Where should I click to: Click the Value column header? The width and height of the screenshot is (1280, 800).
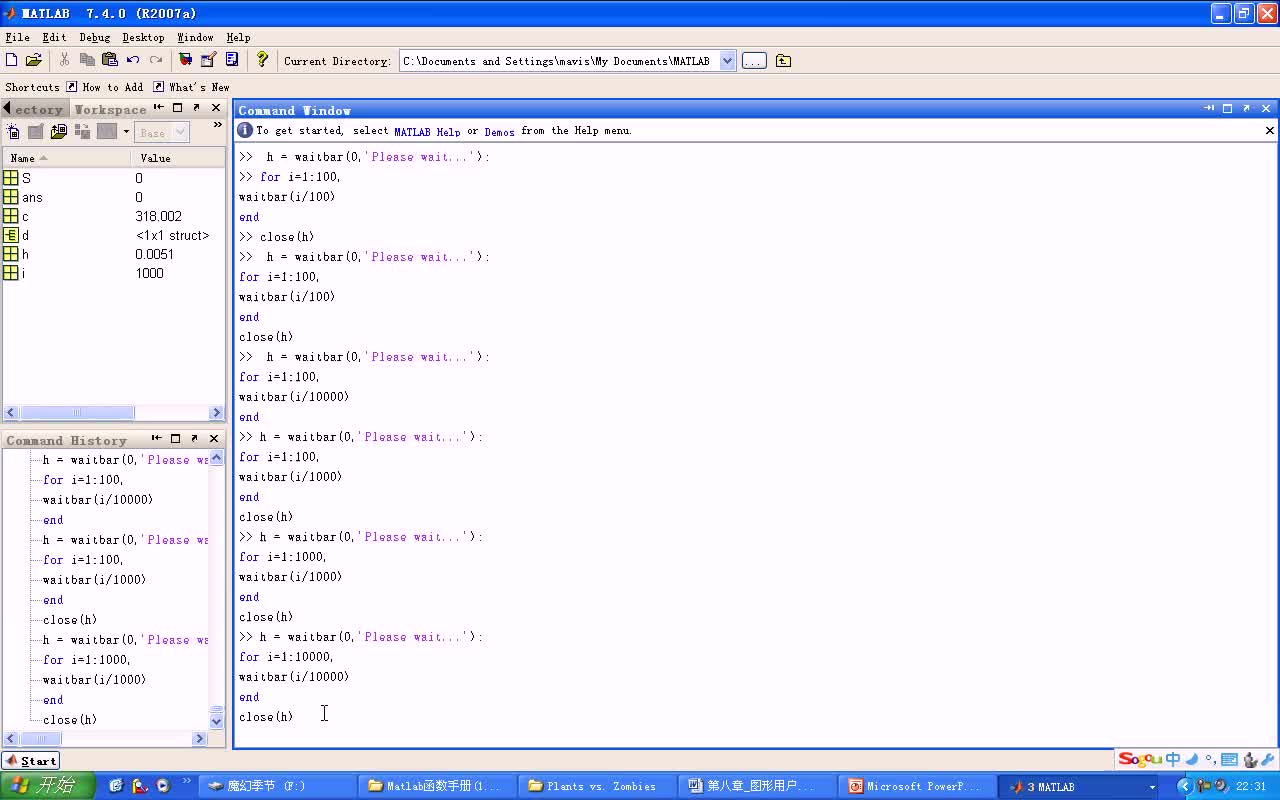click(178, 158)
